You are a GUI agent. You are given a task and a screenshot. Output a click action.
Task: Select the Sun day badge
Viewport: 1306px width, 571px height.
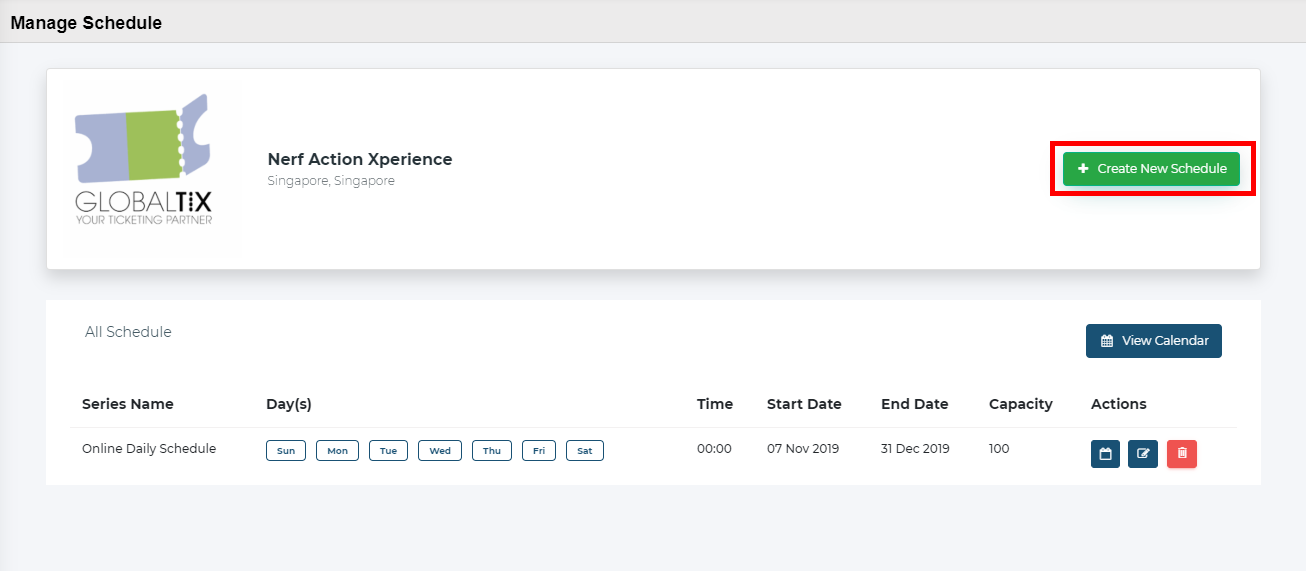[x=286, y=451]
